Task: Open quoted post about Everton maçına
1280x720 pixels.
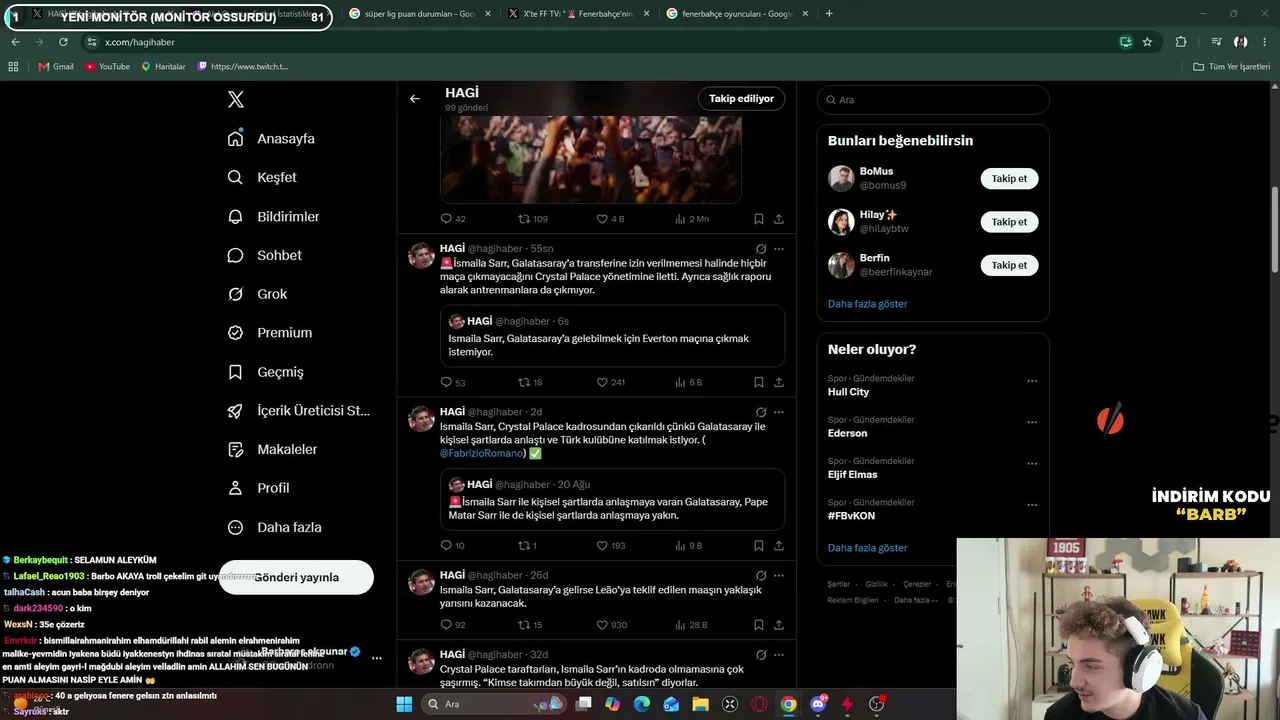Action: pos(612,334)
